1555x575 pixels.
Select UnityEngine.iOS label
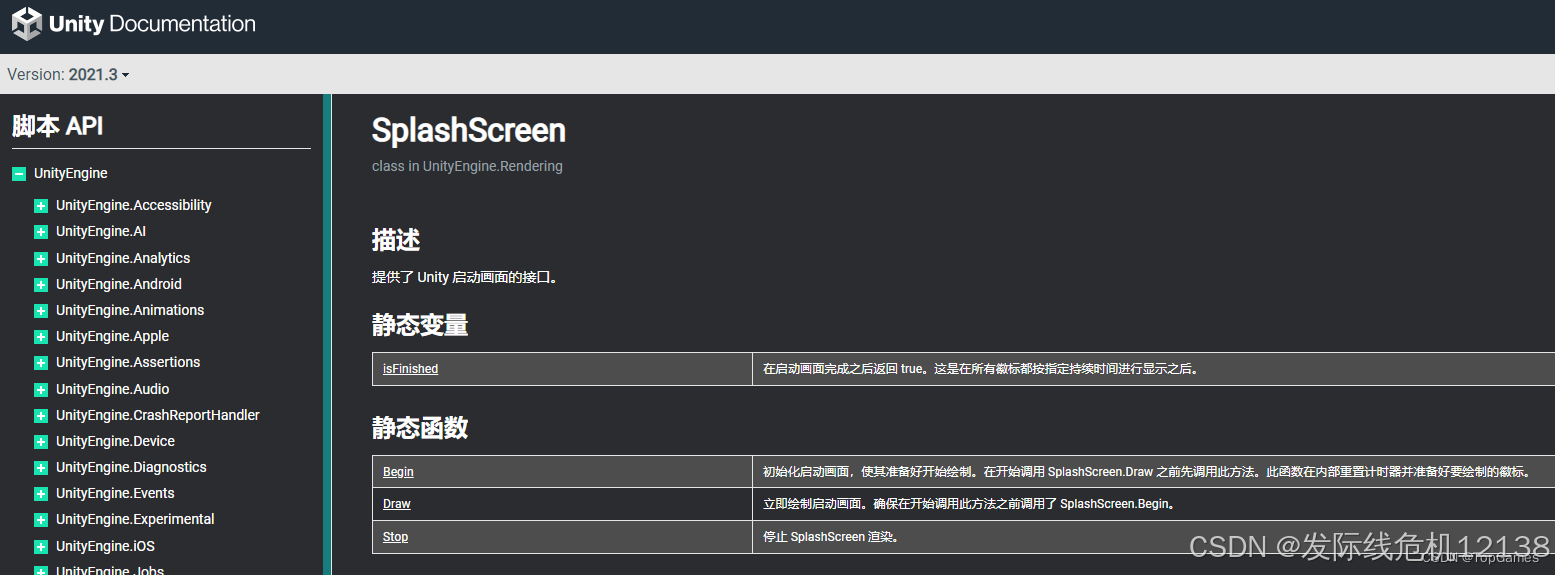point(105,546)
